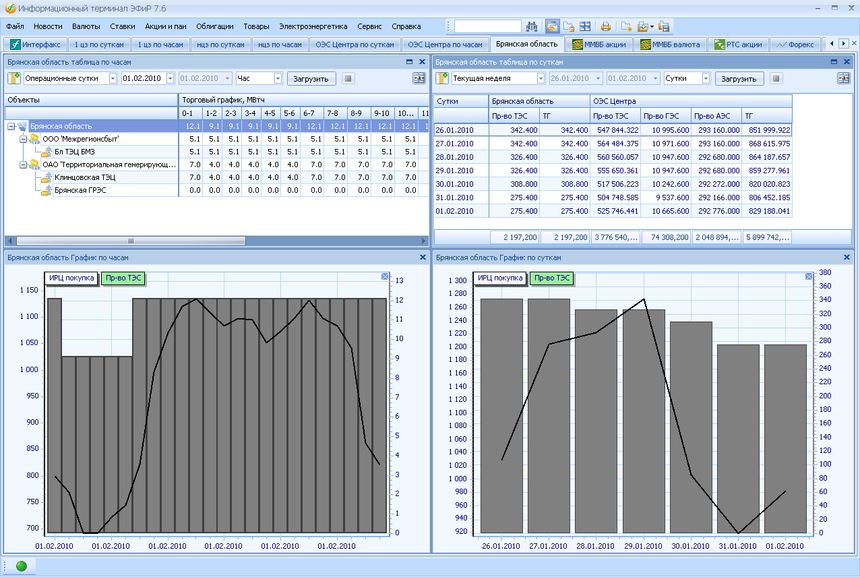The width and height of the screenshot is (860, 577).
Task: Toggle ИРЦ покупка legend in daily chart
Action: coord(500,278)
